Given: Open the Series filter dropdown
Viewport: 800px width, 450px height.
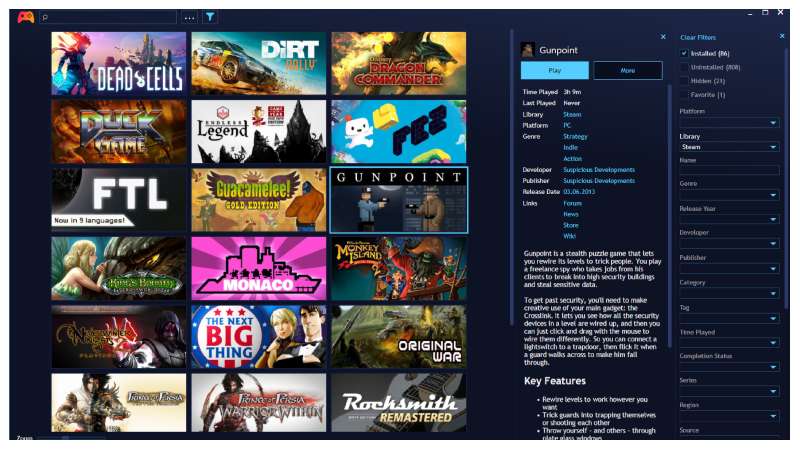Looking at the screenshot, I should (x=729, y=391).
